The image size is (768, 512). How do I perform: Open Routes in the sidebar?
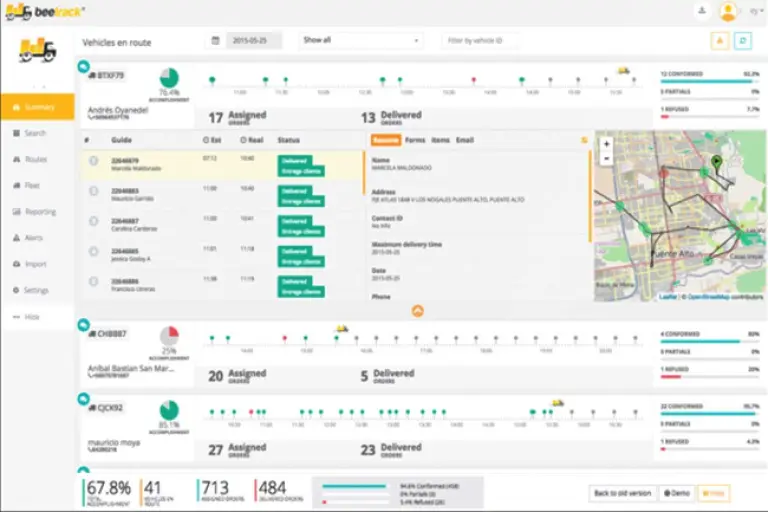[36, 159]
